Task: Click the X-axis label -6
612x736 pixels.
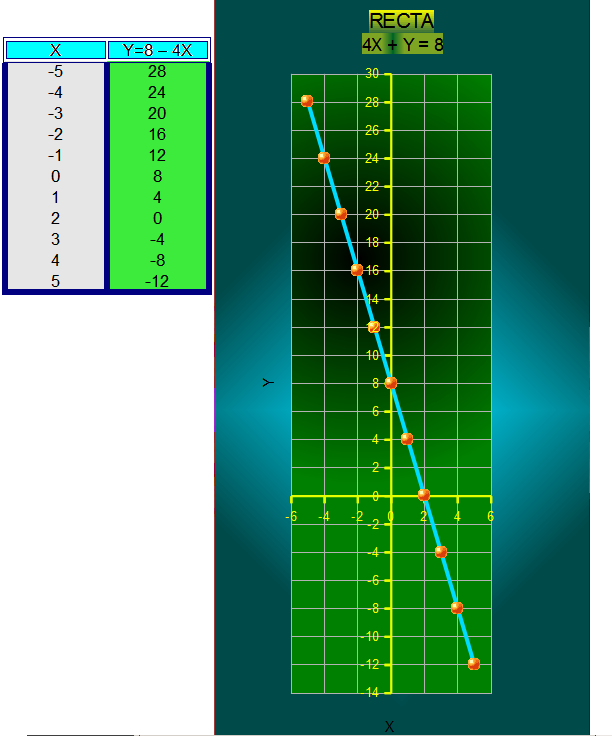Action: [291, 517]
